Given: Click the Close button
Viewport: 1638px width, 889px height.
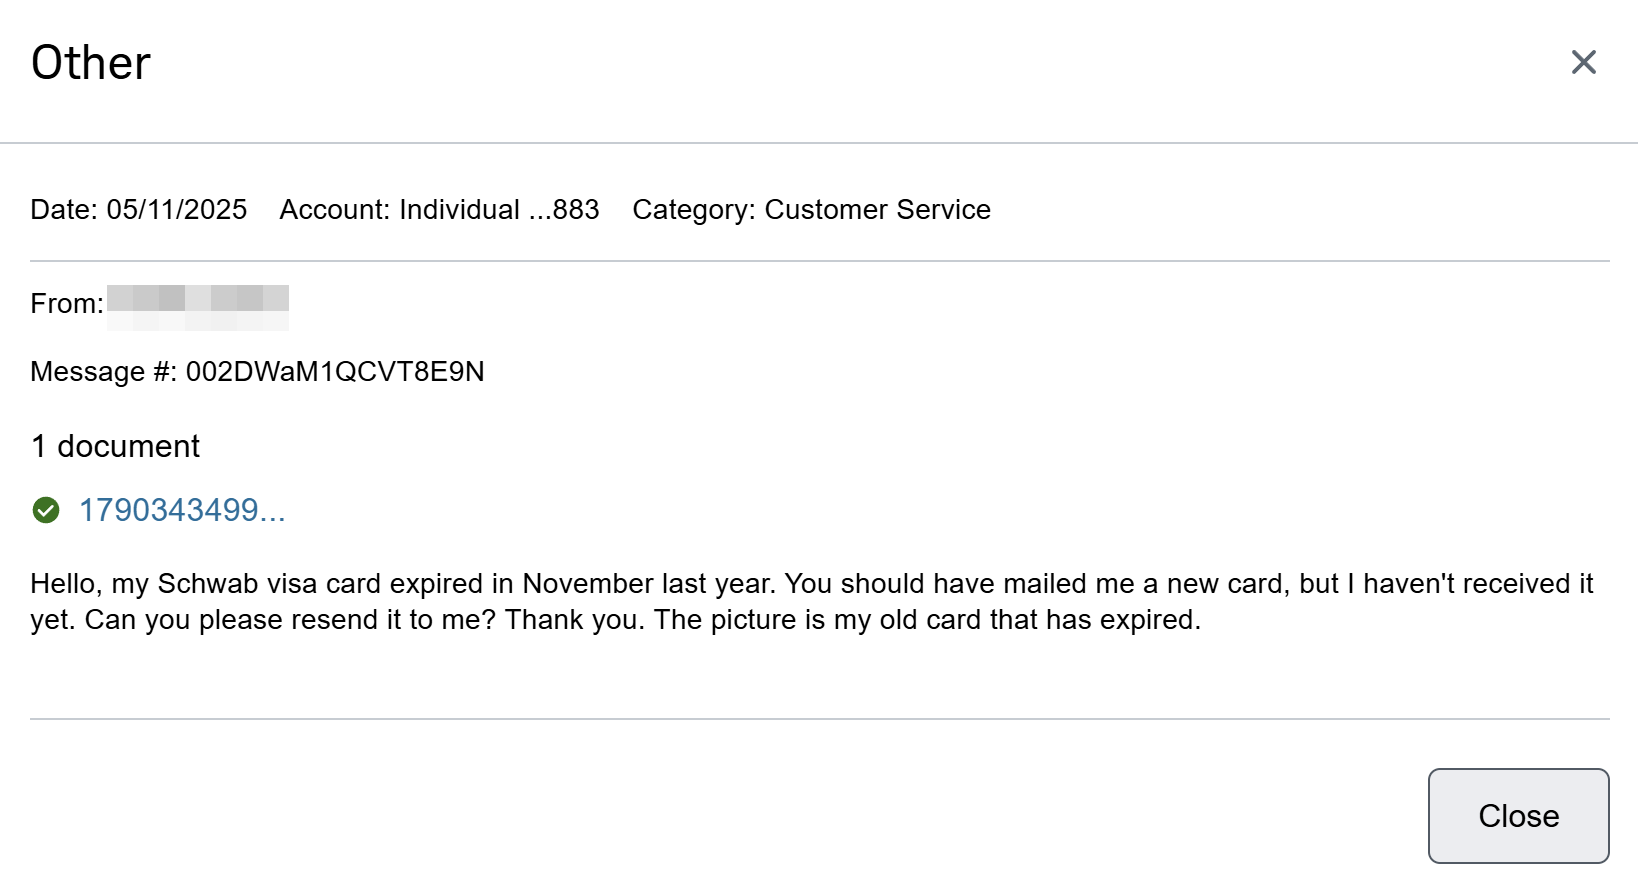Looking at the screenshot, I should pyautogui.click(x=1518, y=815).
